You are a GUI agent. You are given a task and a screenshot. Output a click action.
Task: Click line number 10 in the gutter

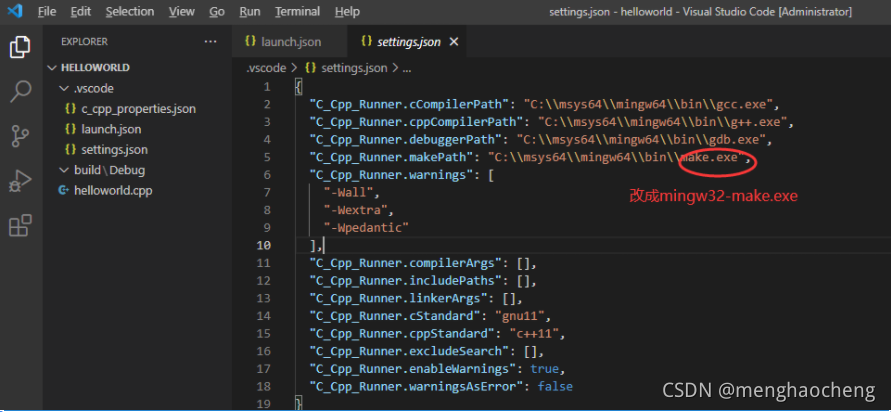coord(264,245)
